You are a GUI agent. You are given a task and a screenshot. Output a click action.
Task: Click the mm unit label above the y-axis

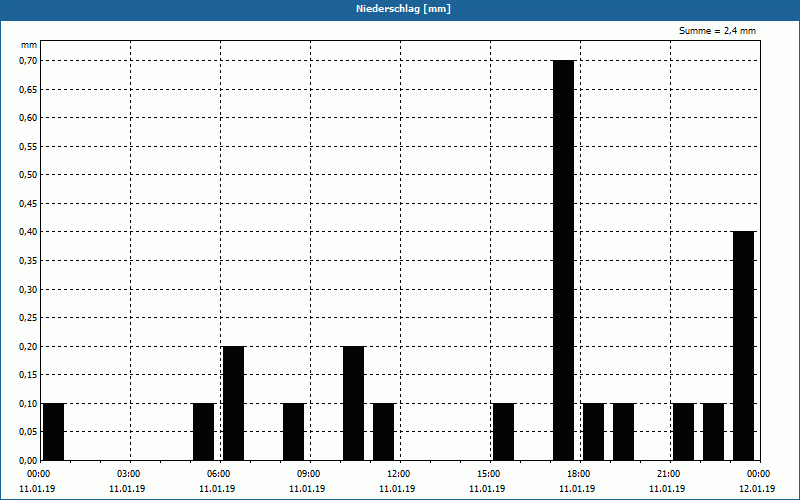(x=29, y=45)
